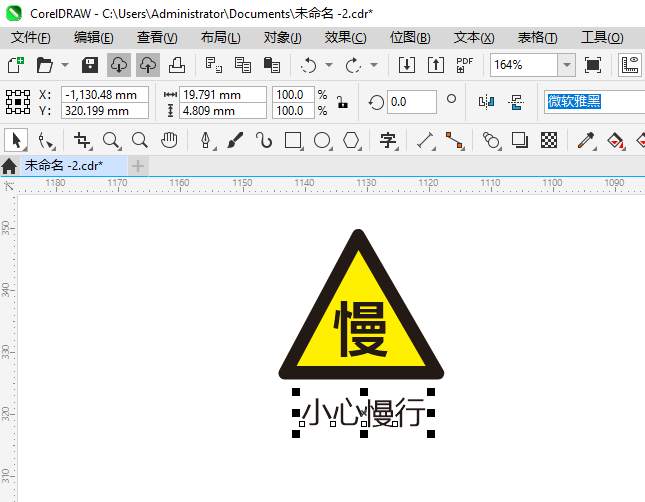Select the Pick tool arrow
Viewport: 645px width, 502px height.
click(16, 140)
